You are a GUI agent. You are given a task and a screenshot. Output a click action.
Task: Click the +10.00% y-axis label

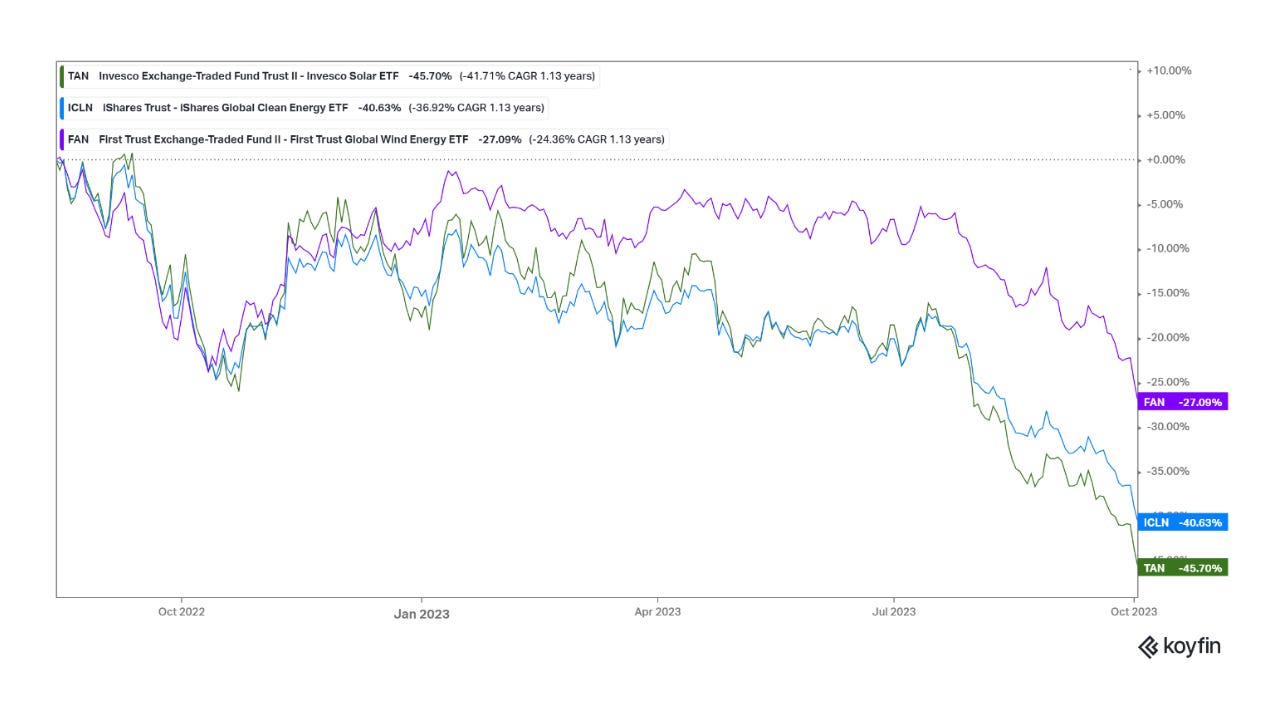pos(1168,71)
